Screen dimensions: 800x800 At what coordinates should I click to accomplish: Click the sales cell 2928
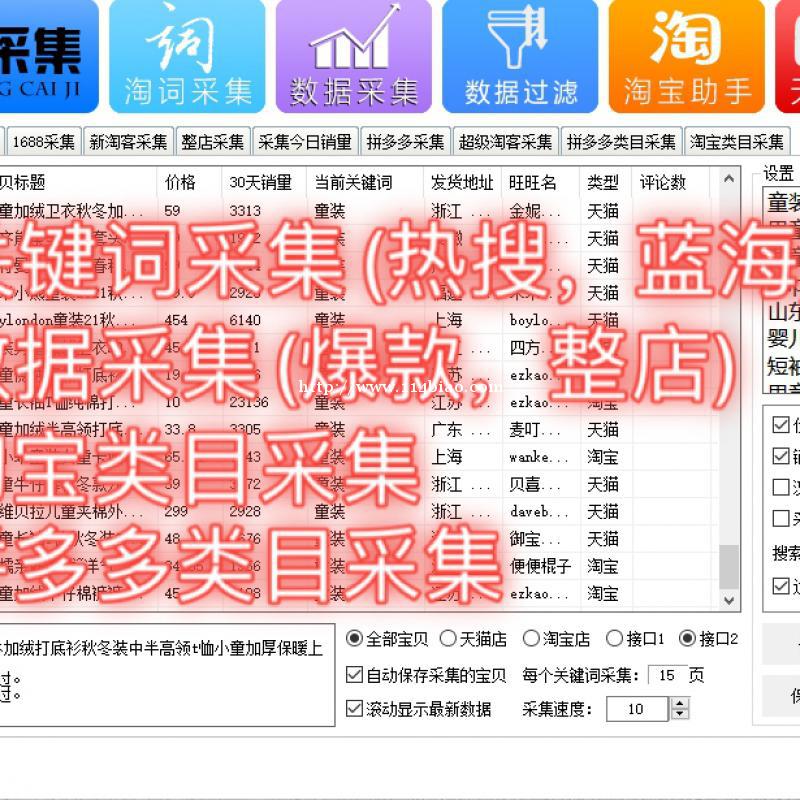[264, 511]
